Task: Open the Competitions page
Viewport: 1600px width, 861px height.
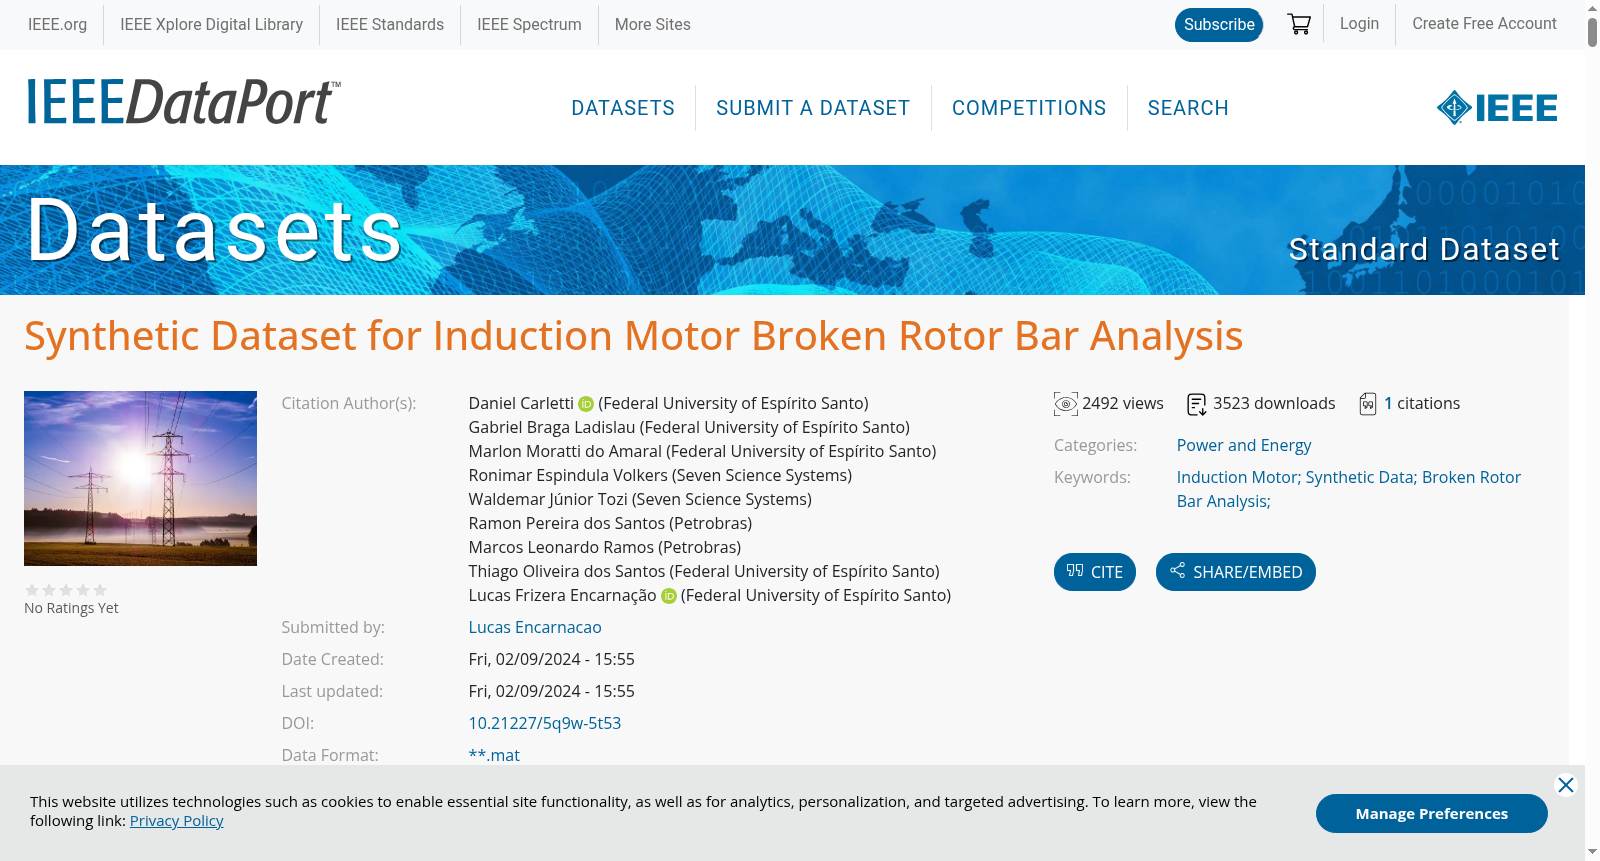Action: [1029, 108]
